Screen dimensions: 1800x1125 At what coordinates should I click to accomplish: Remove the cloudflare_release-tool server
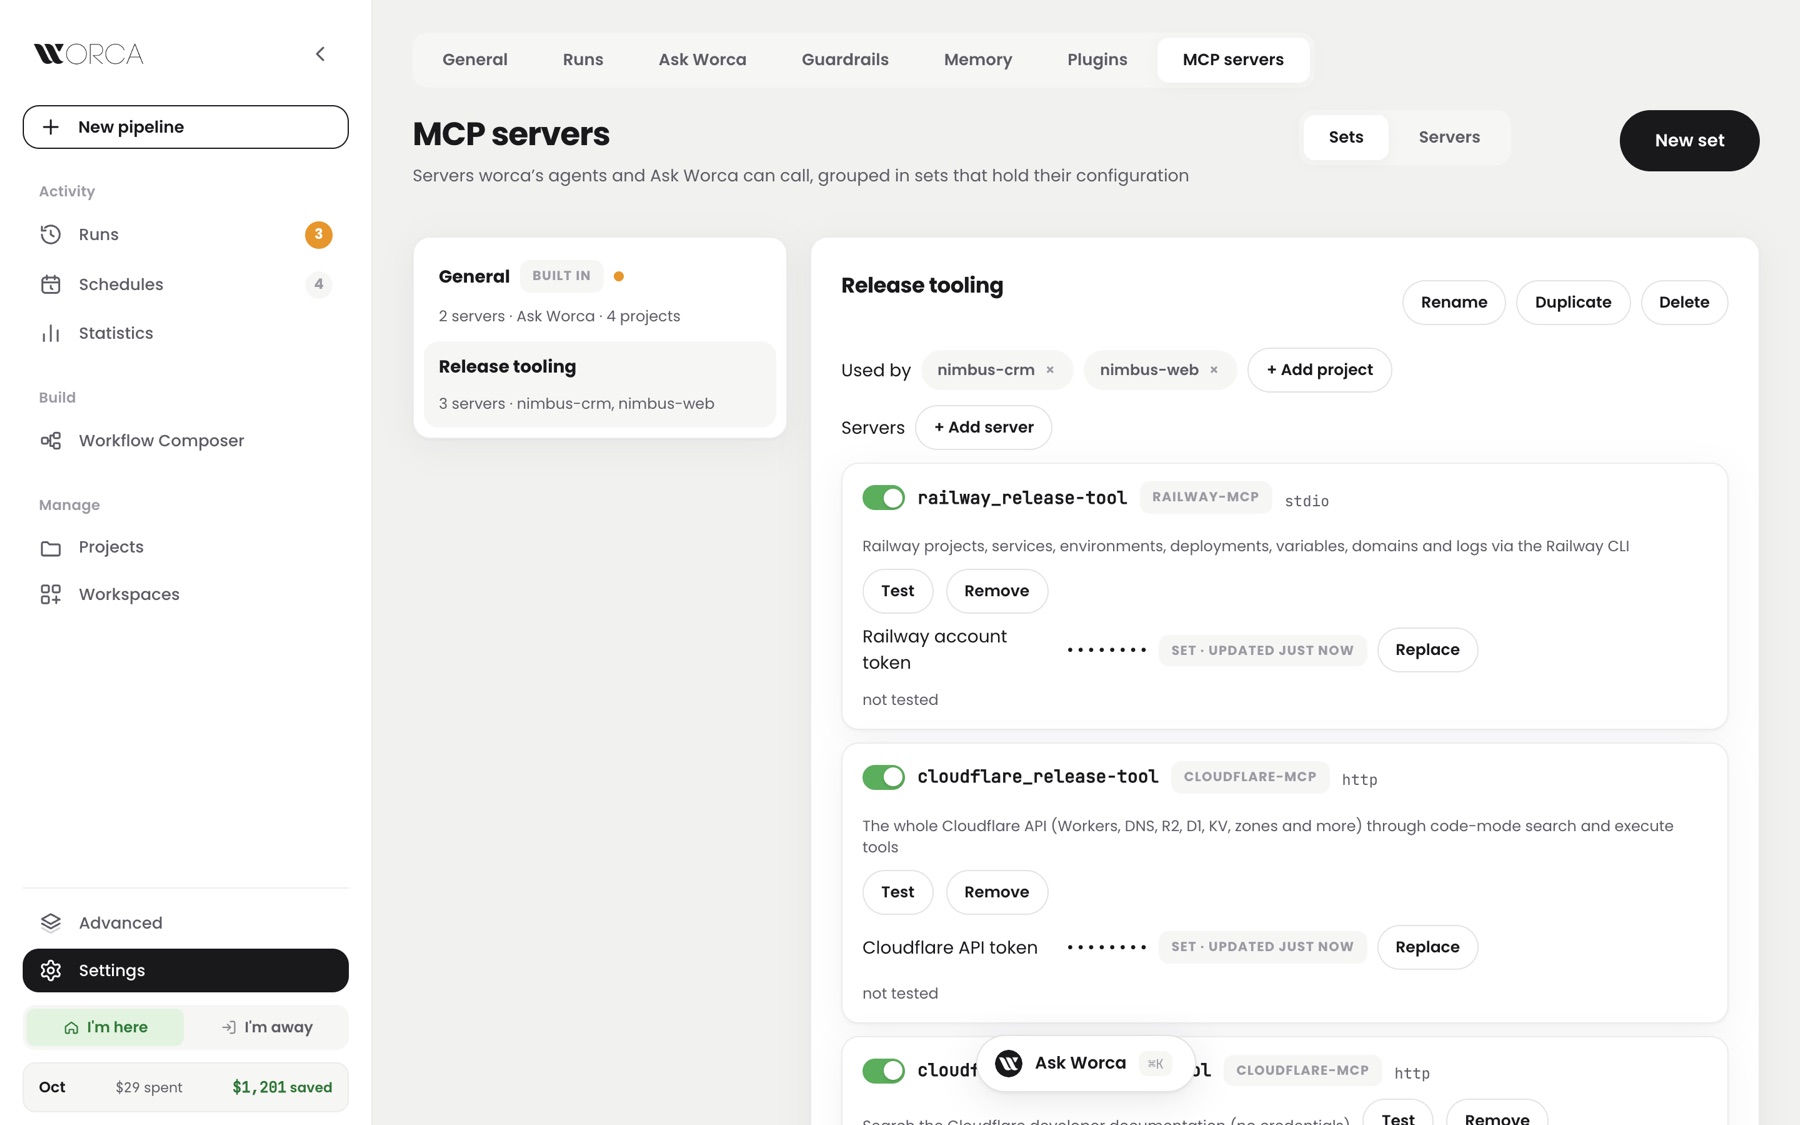997,892
